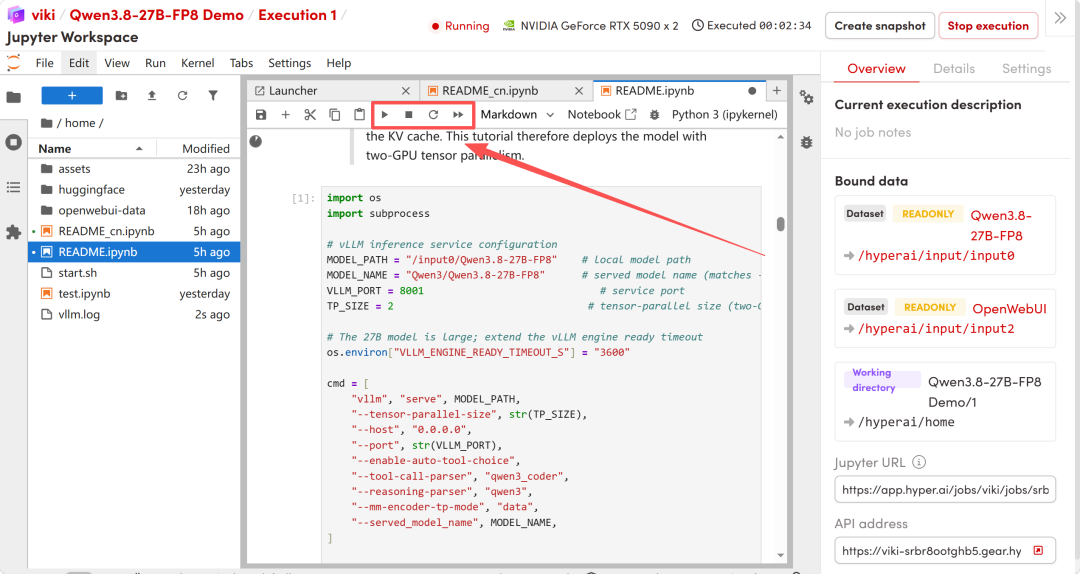Restart the kernel with the circular arrow icon
Viewport: 1080px width, 574px height.
433,114
